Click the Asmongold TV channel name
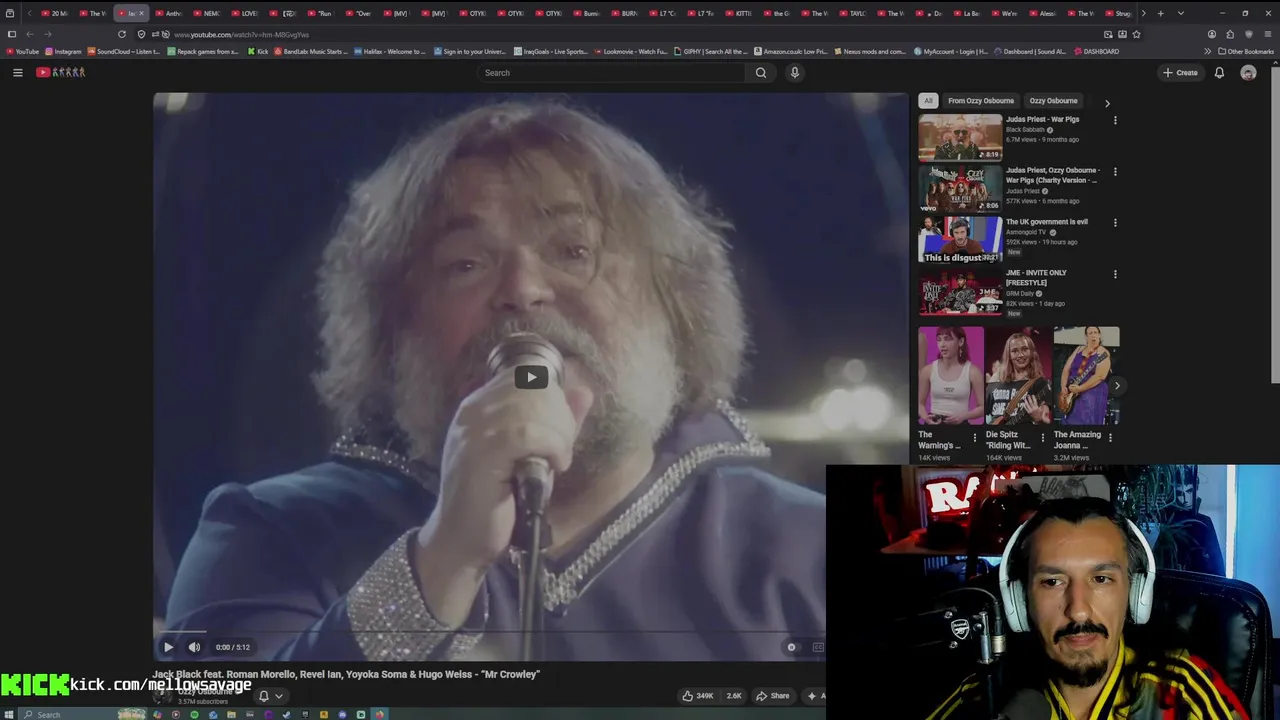 tap(1026, 232)
